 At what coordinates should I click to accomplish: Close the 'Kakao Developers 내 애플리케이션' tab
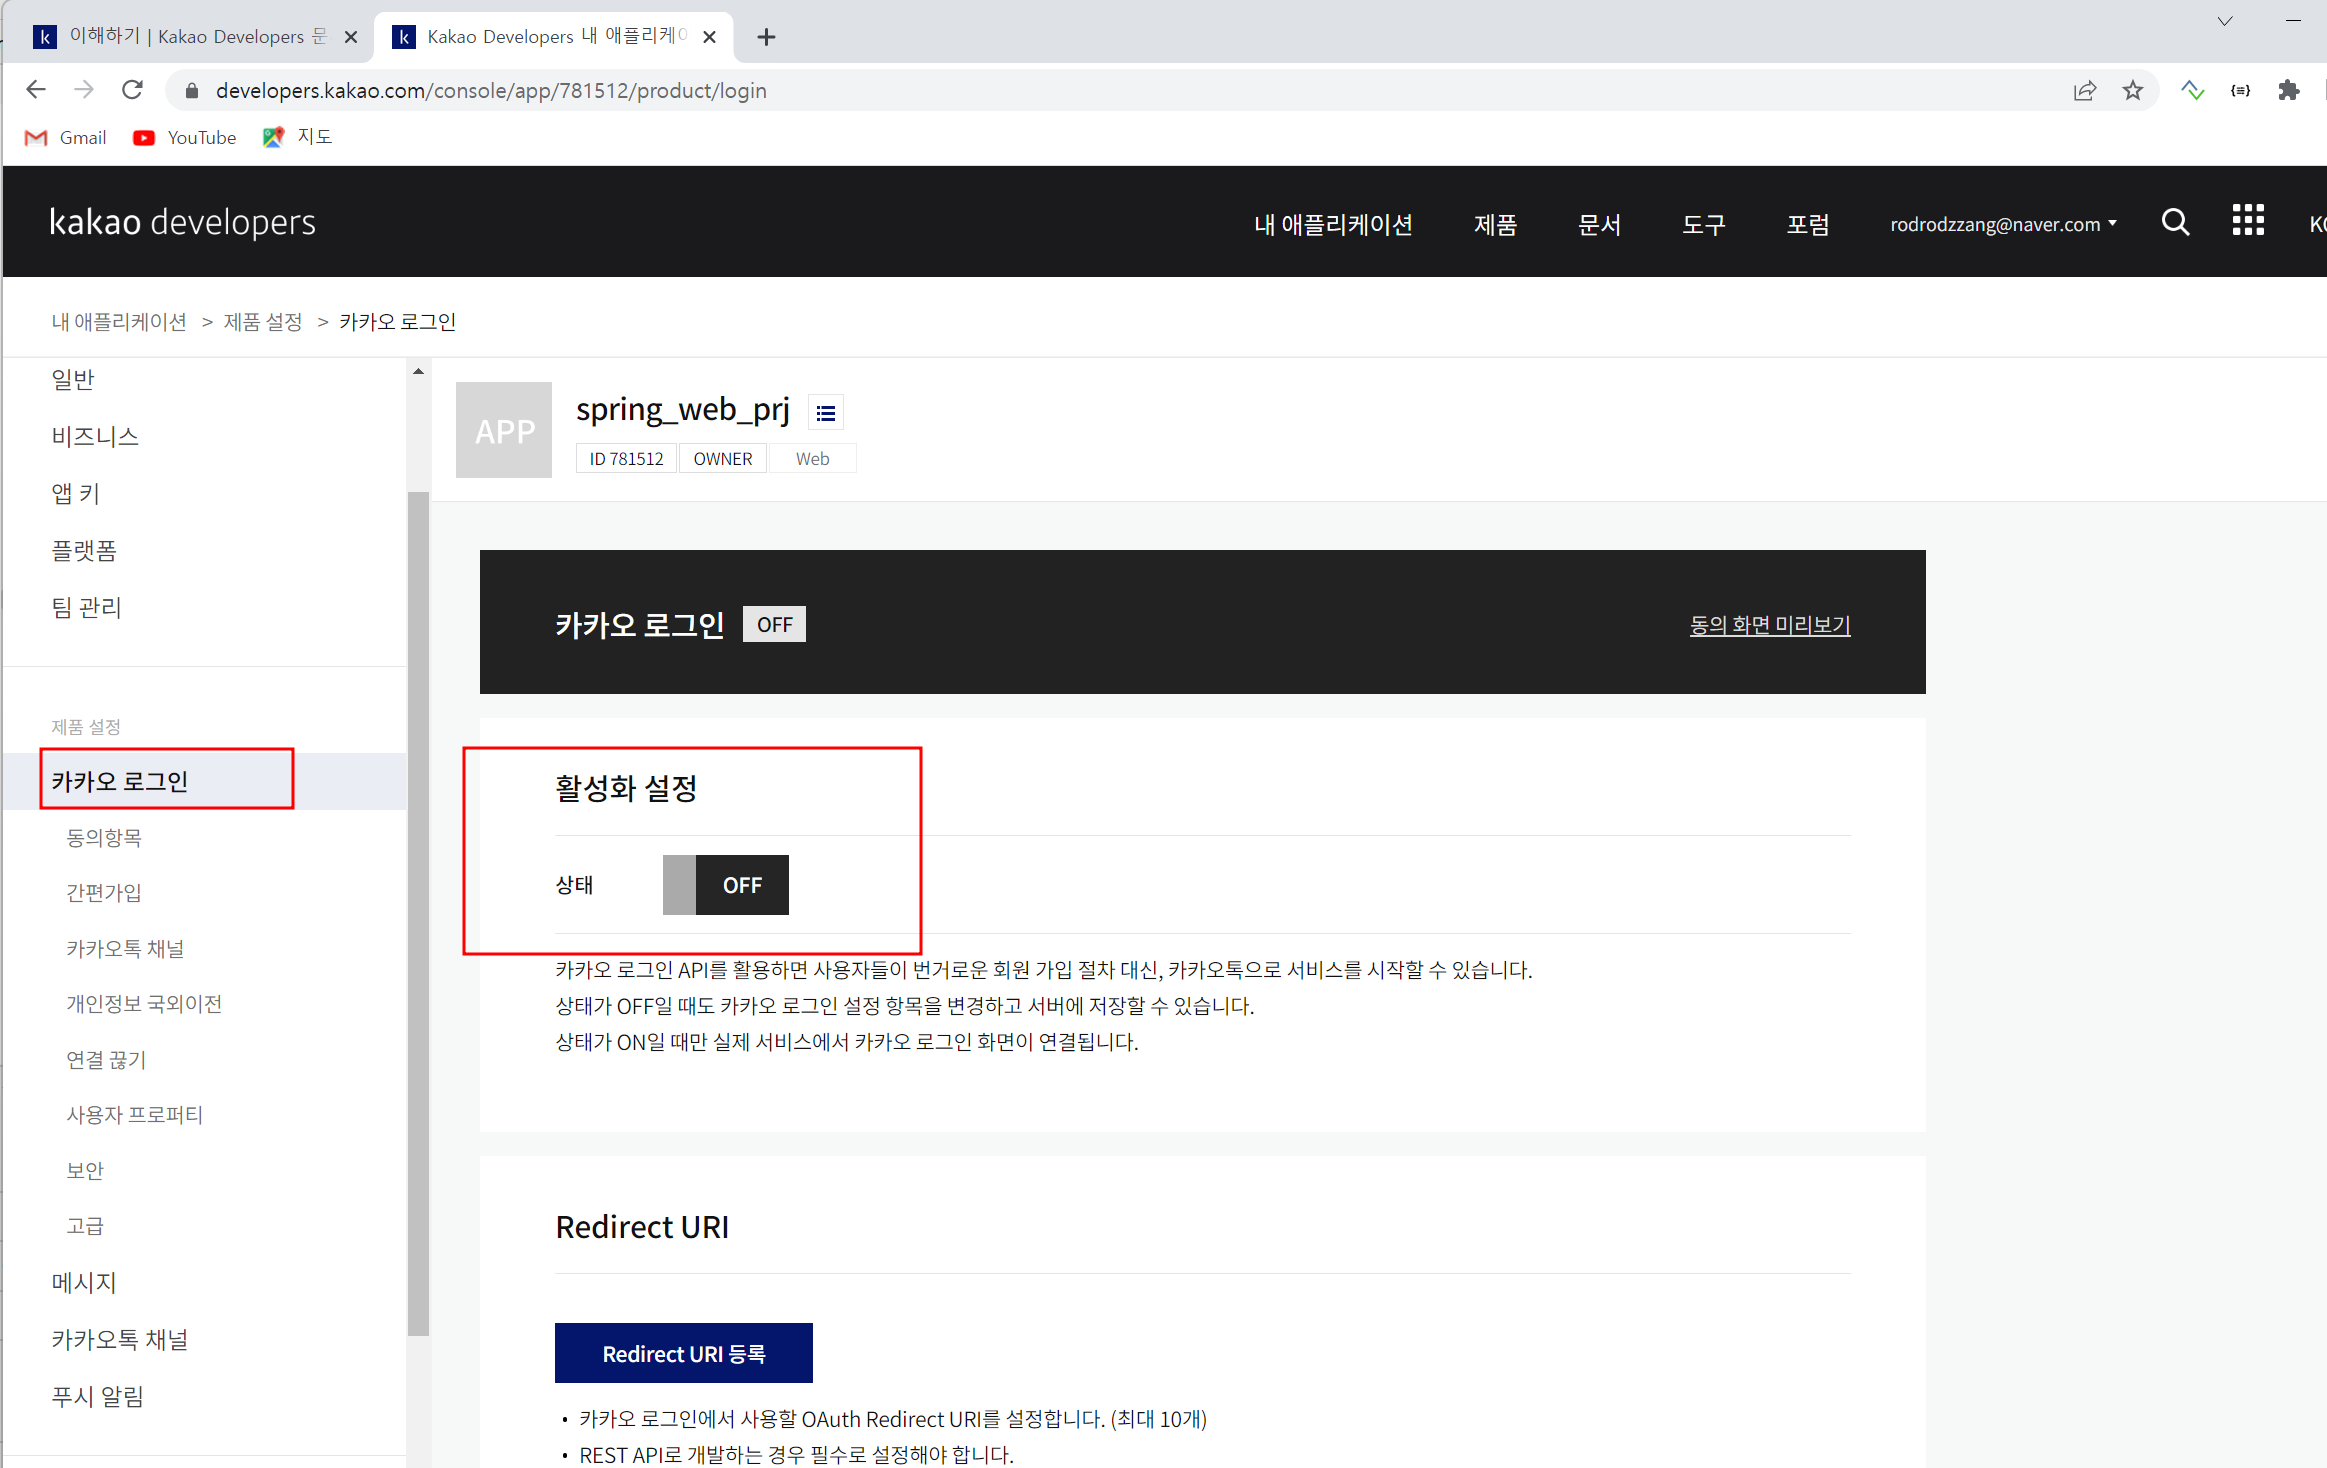pyautogui.click(x=709, y=37)
